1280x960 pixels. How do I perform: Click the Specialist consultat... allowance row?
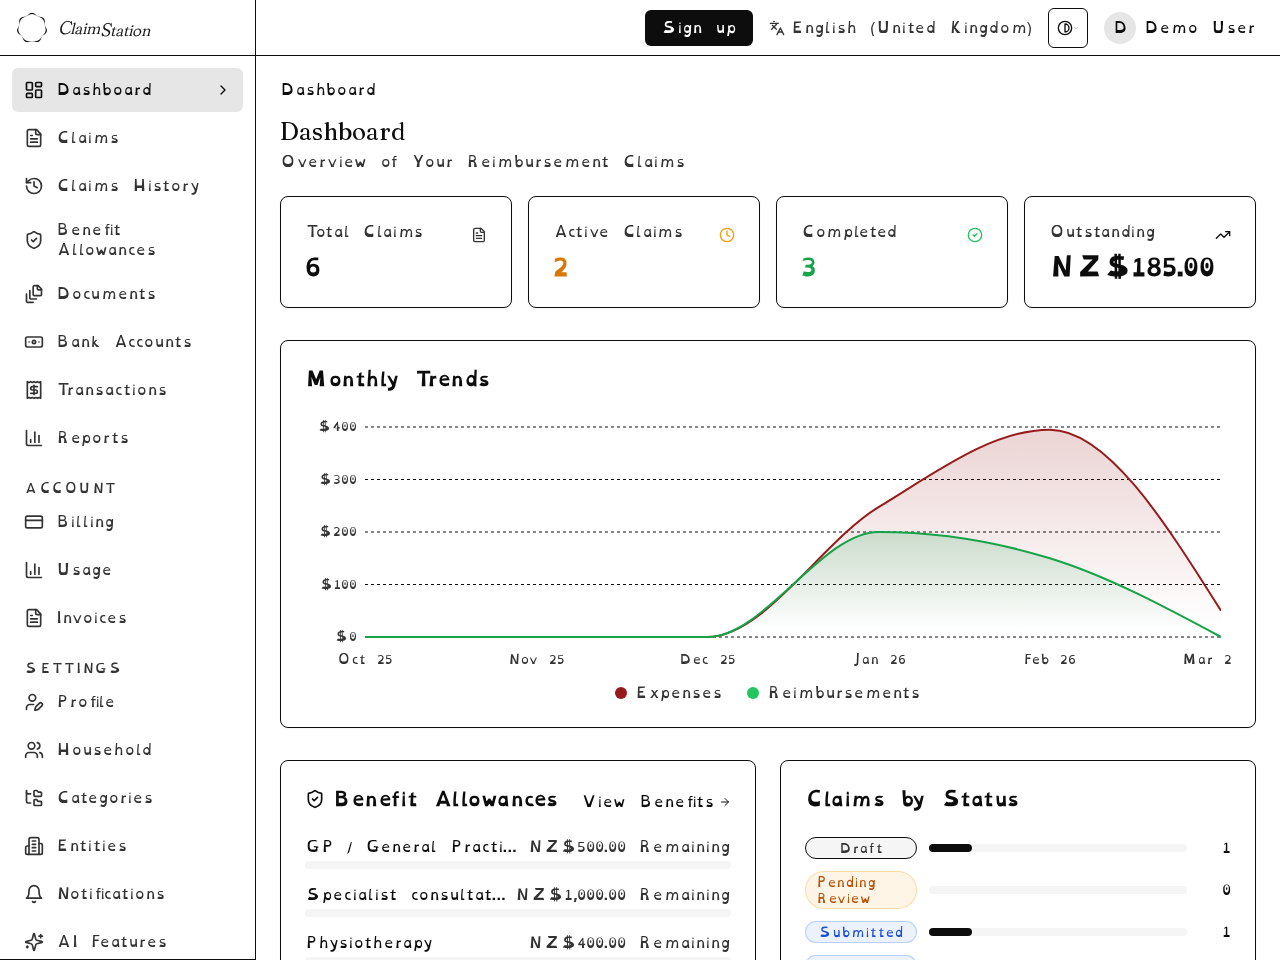click(518, 900)
